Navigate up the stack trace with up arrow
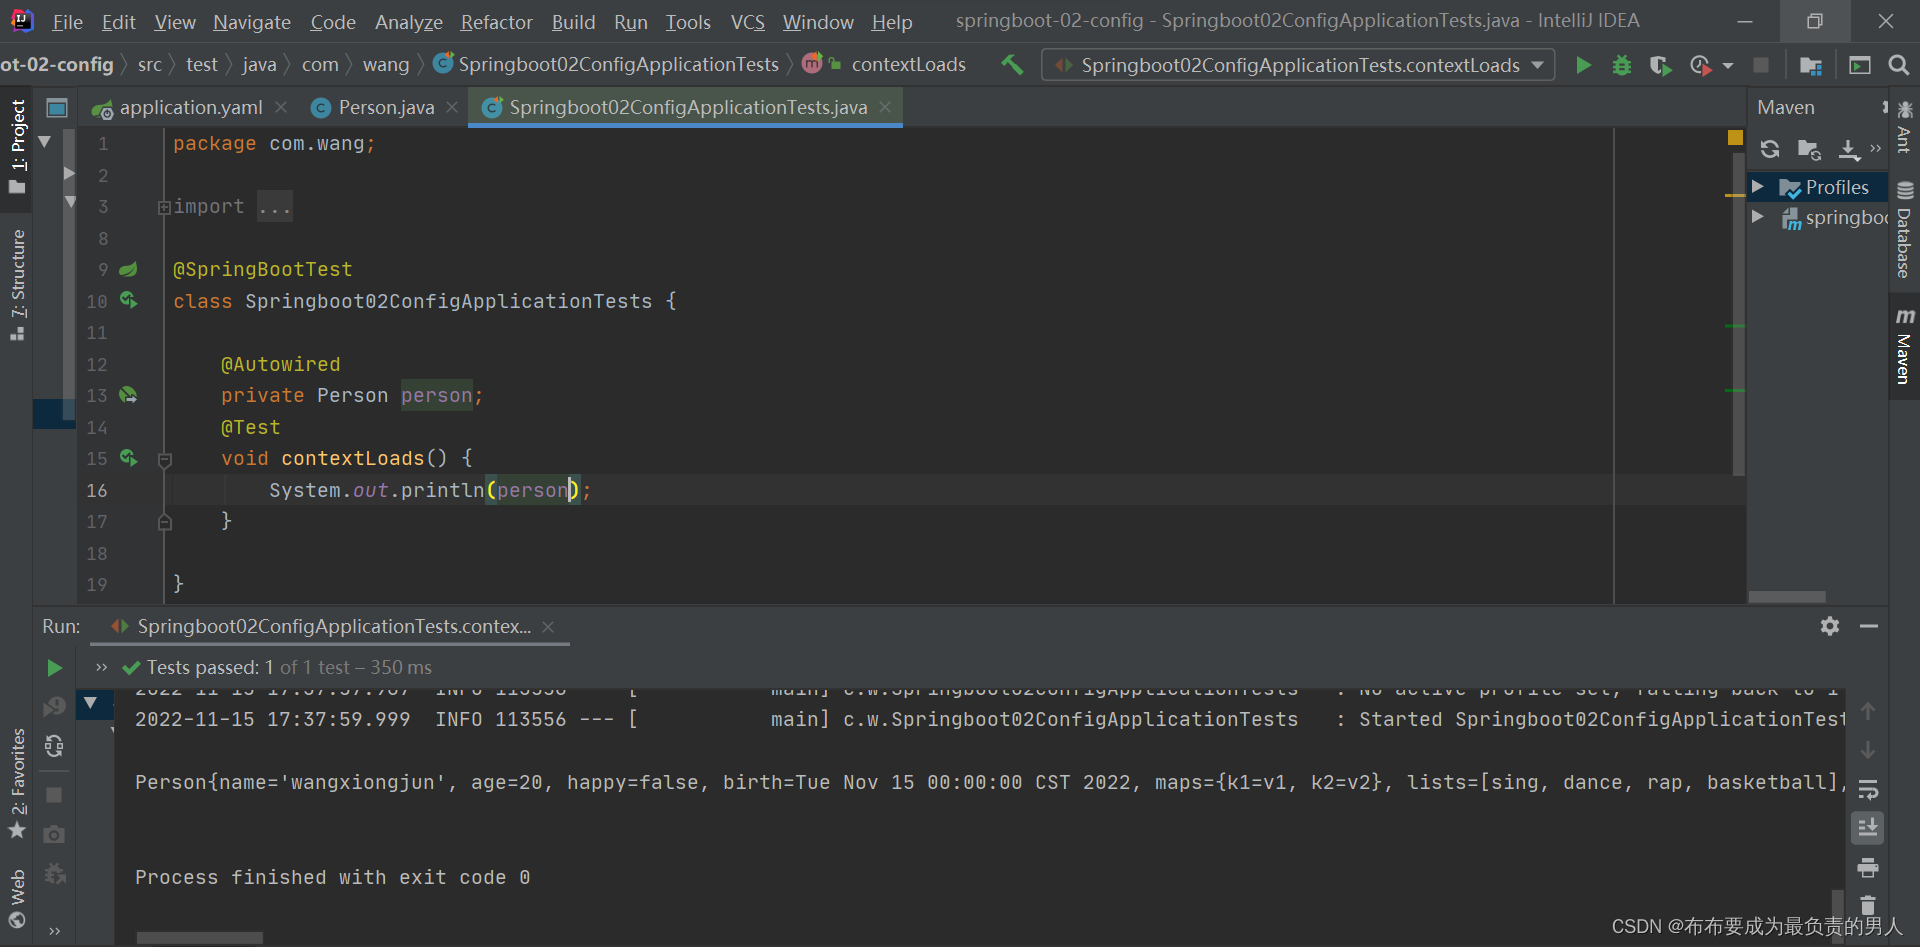The image size is (1920, 947). coord(1868,711)
